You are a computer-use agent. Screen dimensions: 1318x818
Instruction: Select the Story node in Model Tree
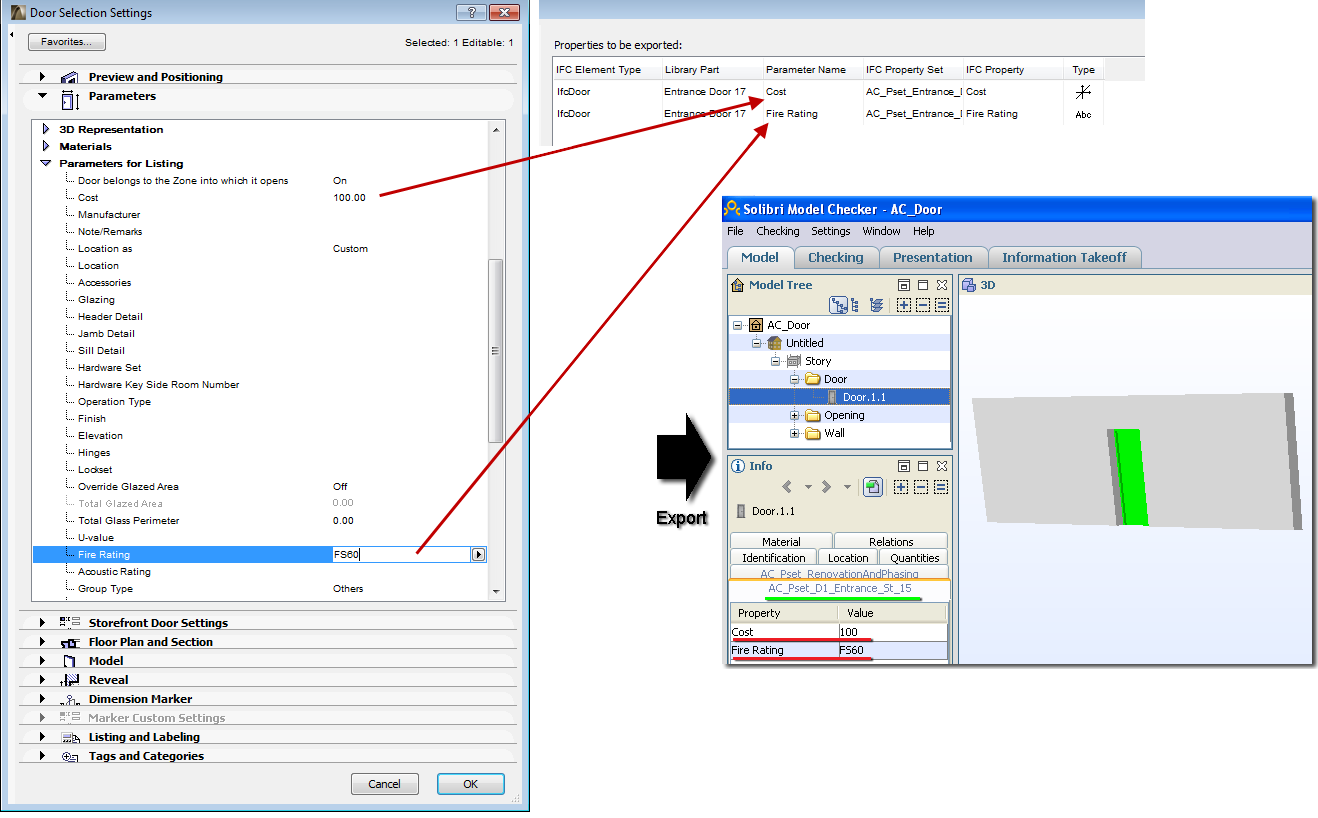(818, 361)
